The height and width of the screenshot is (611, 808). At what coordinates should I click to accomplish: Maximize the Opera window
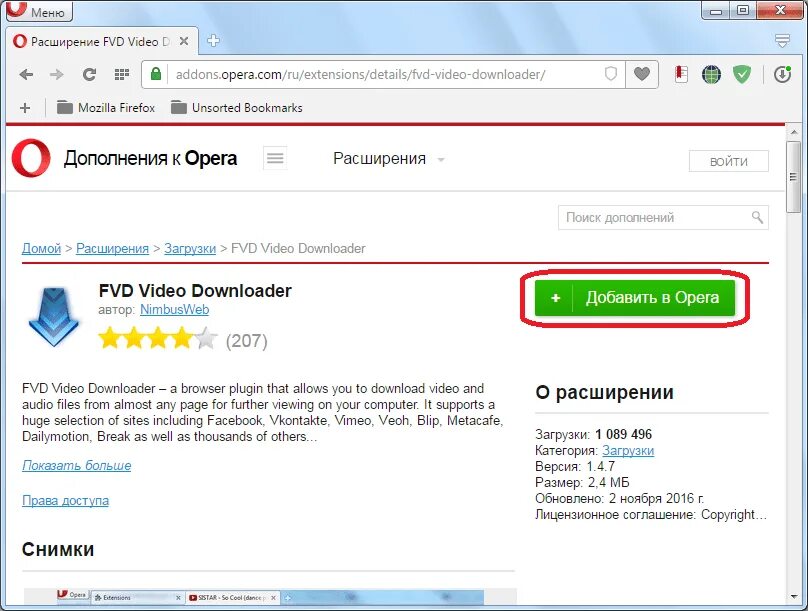(x=743, y=10)
